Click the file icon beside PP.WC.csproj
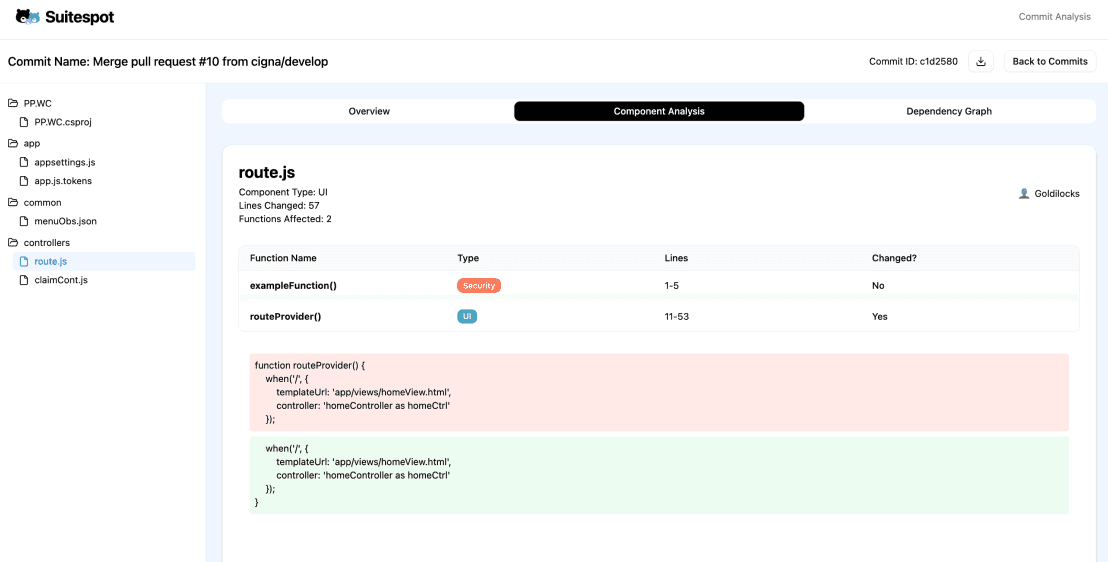Screen dimensions: 1108x562 24,122
